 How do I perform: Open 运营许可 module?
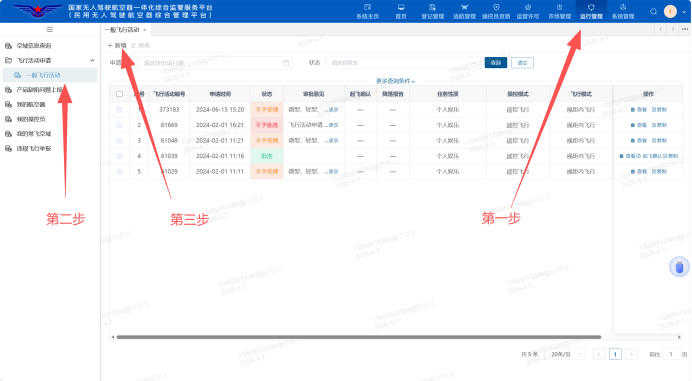pyautogui.click(x=528, y=12)
